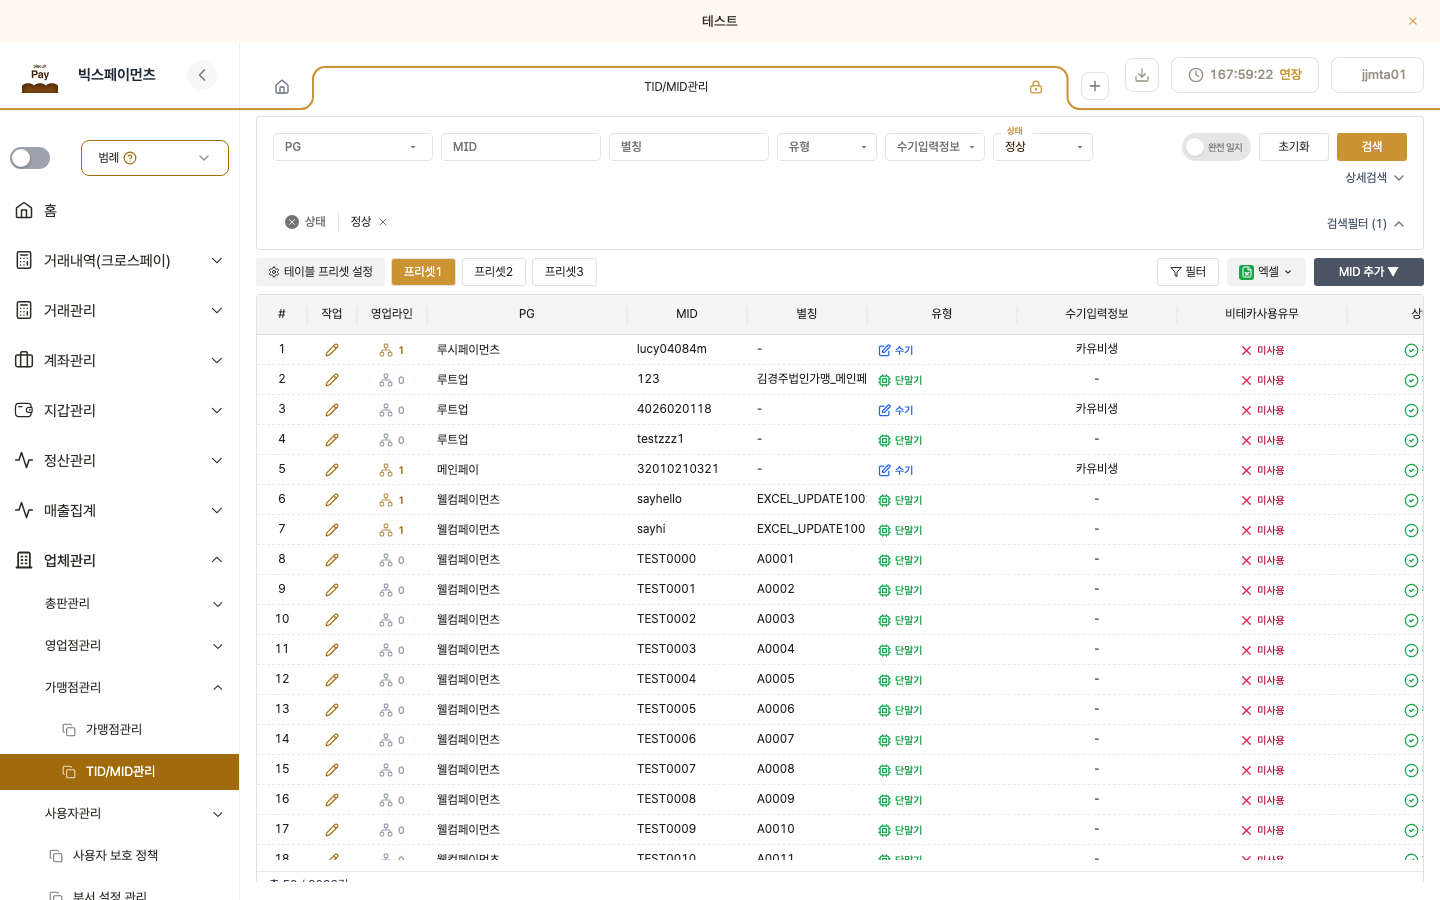Click the lock icon on TID/MID관리 tab
The width and height of the screenshot is (1440, 900).
[x=1036, y=87]
